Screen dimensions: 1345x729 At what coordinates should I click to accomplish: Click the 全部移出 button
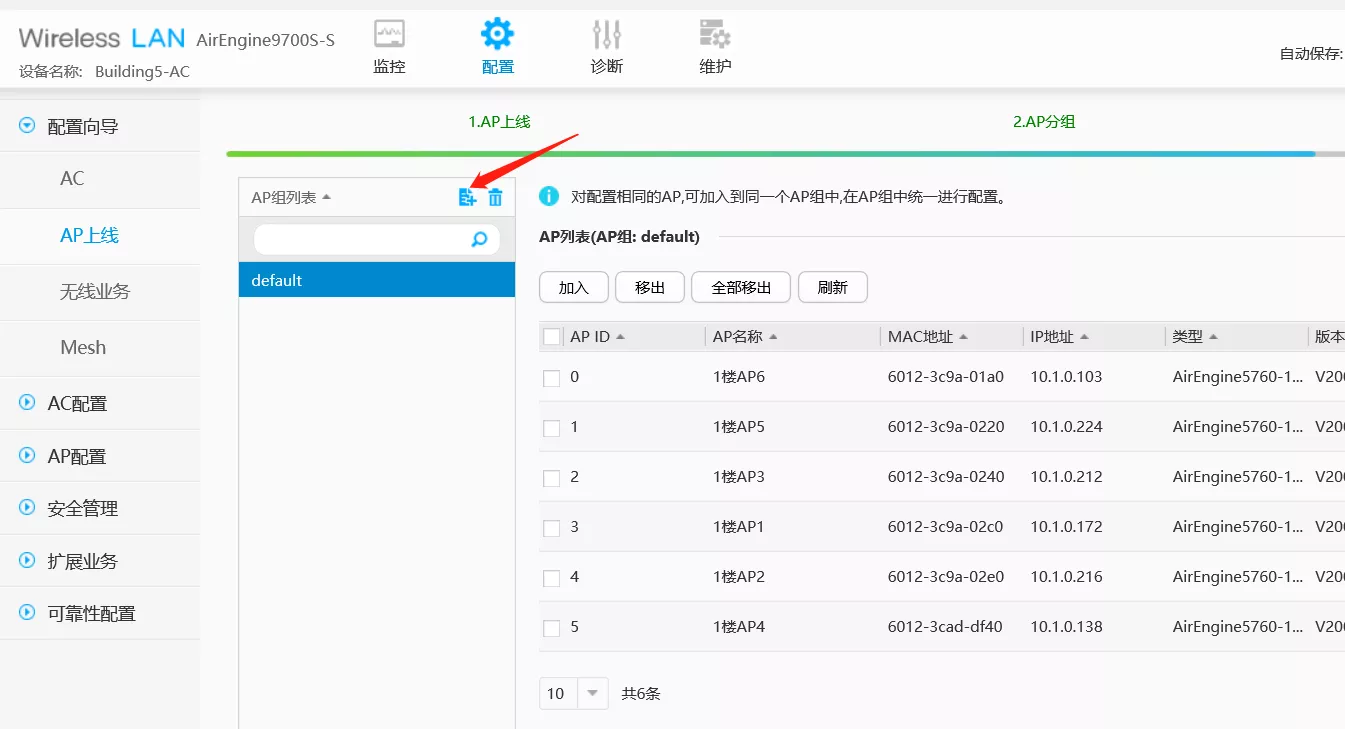(x=741, y=287)
